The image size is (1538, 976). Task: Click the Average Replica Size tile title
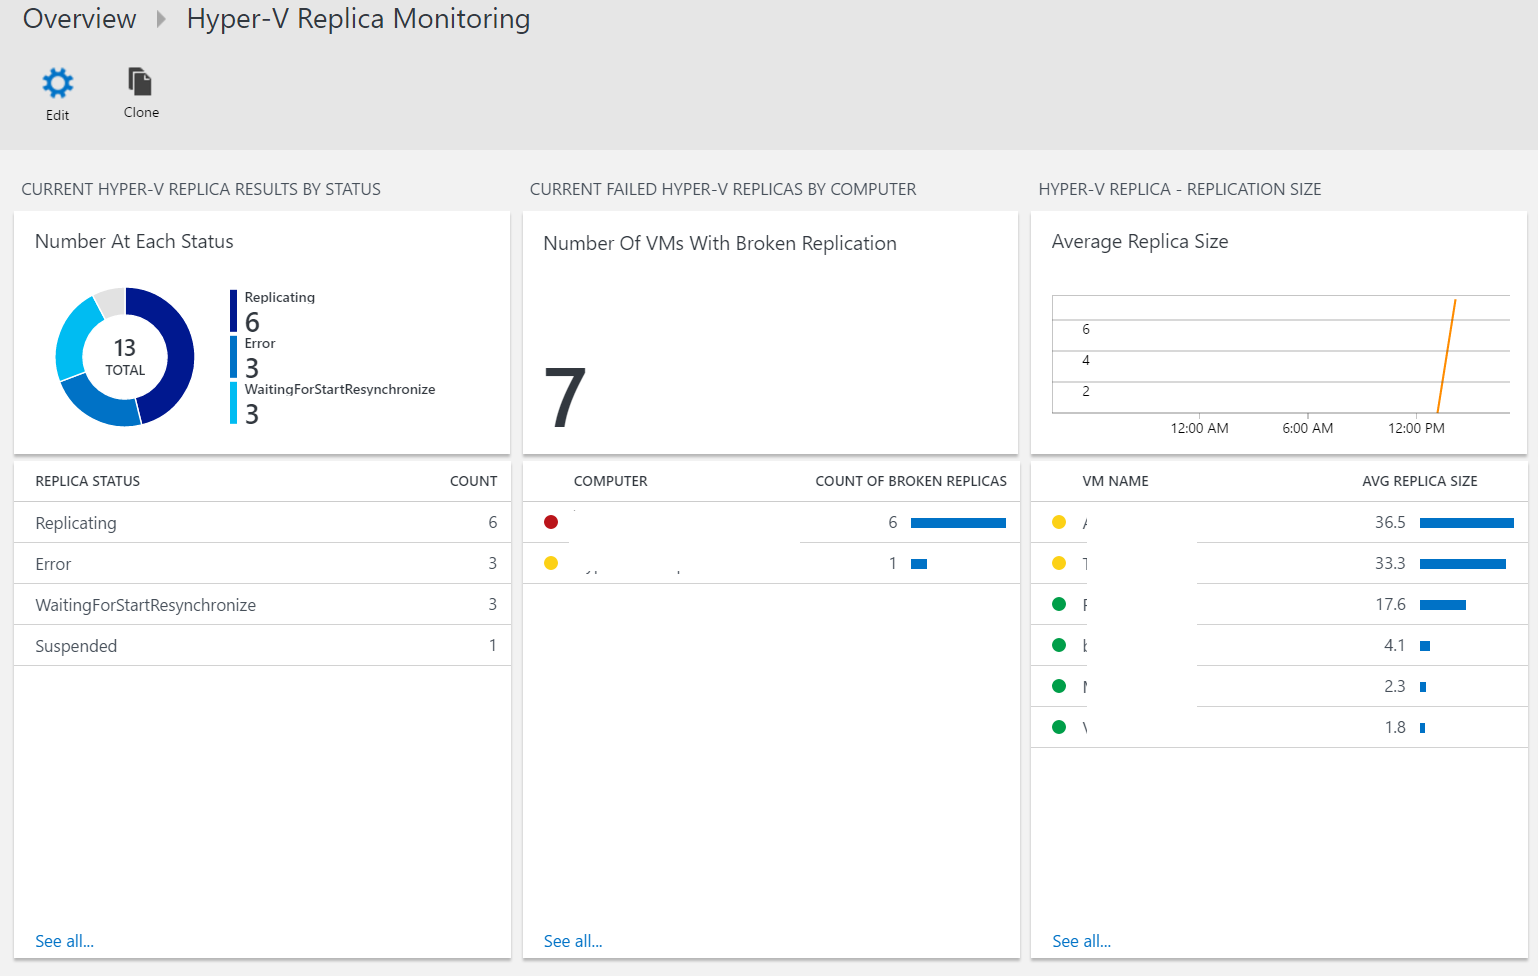(x=1140, y=241)
